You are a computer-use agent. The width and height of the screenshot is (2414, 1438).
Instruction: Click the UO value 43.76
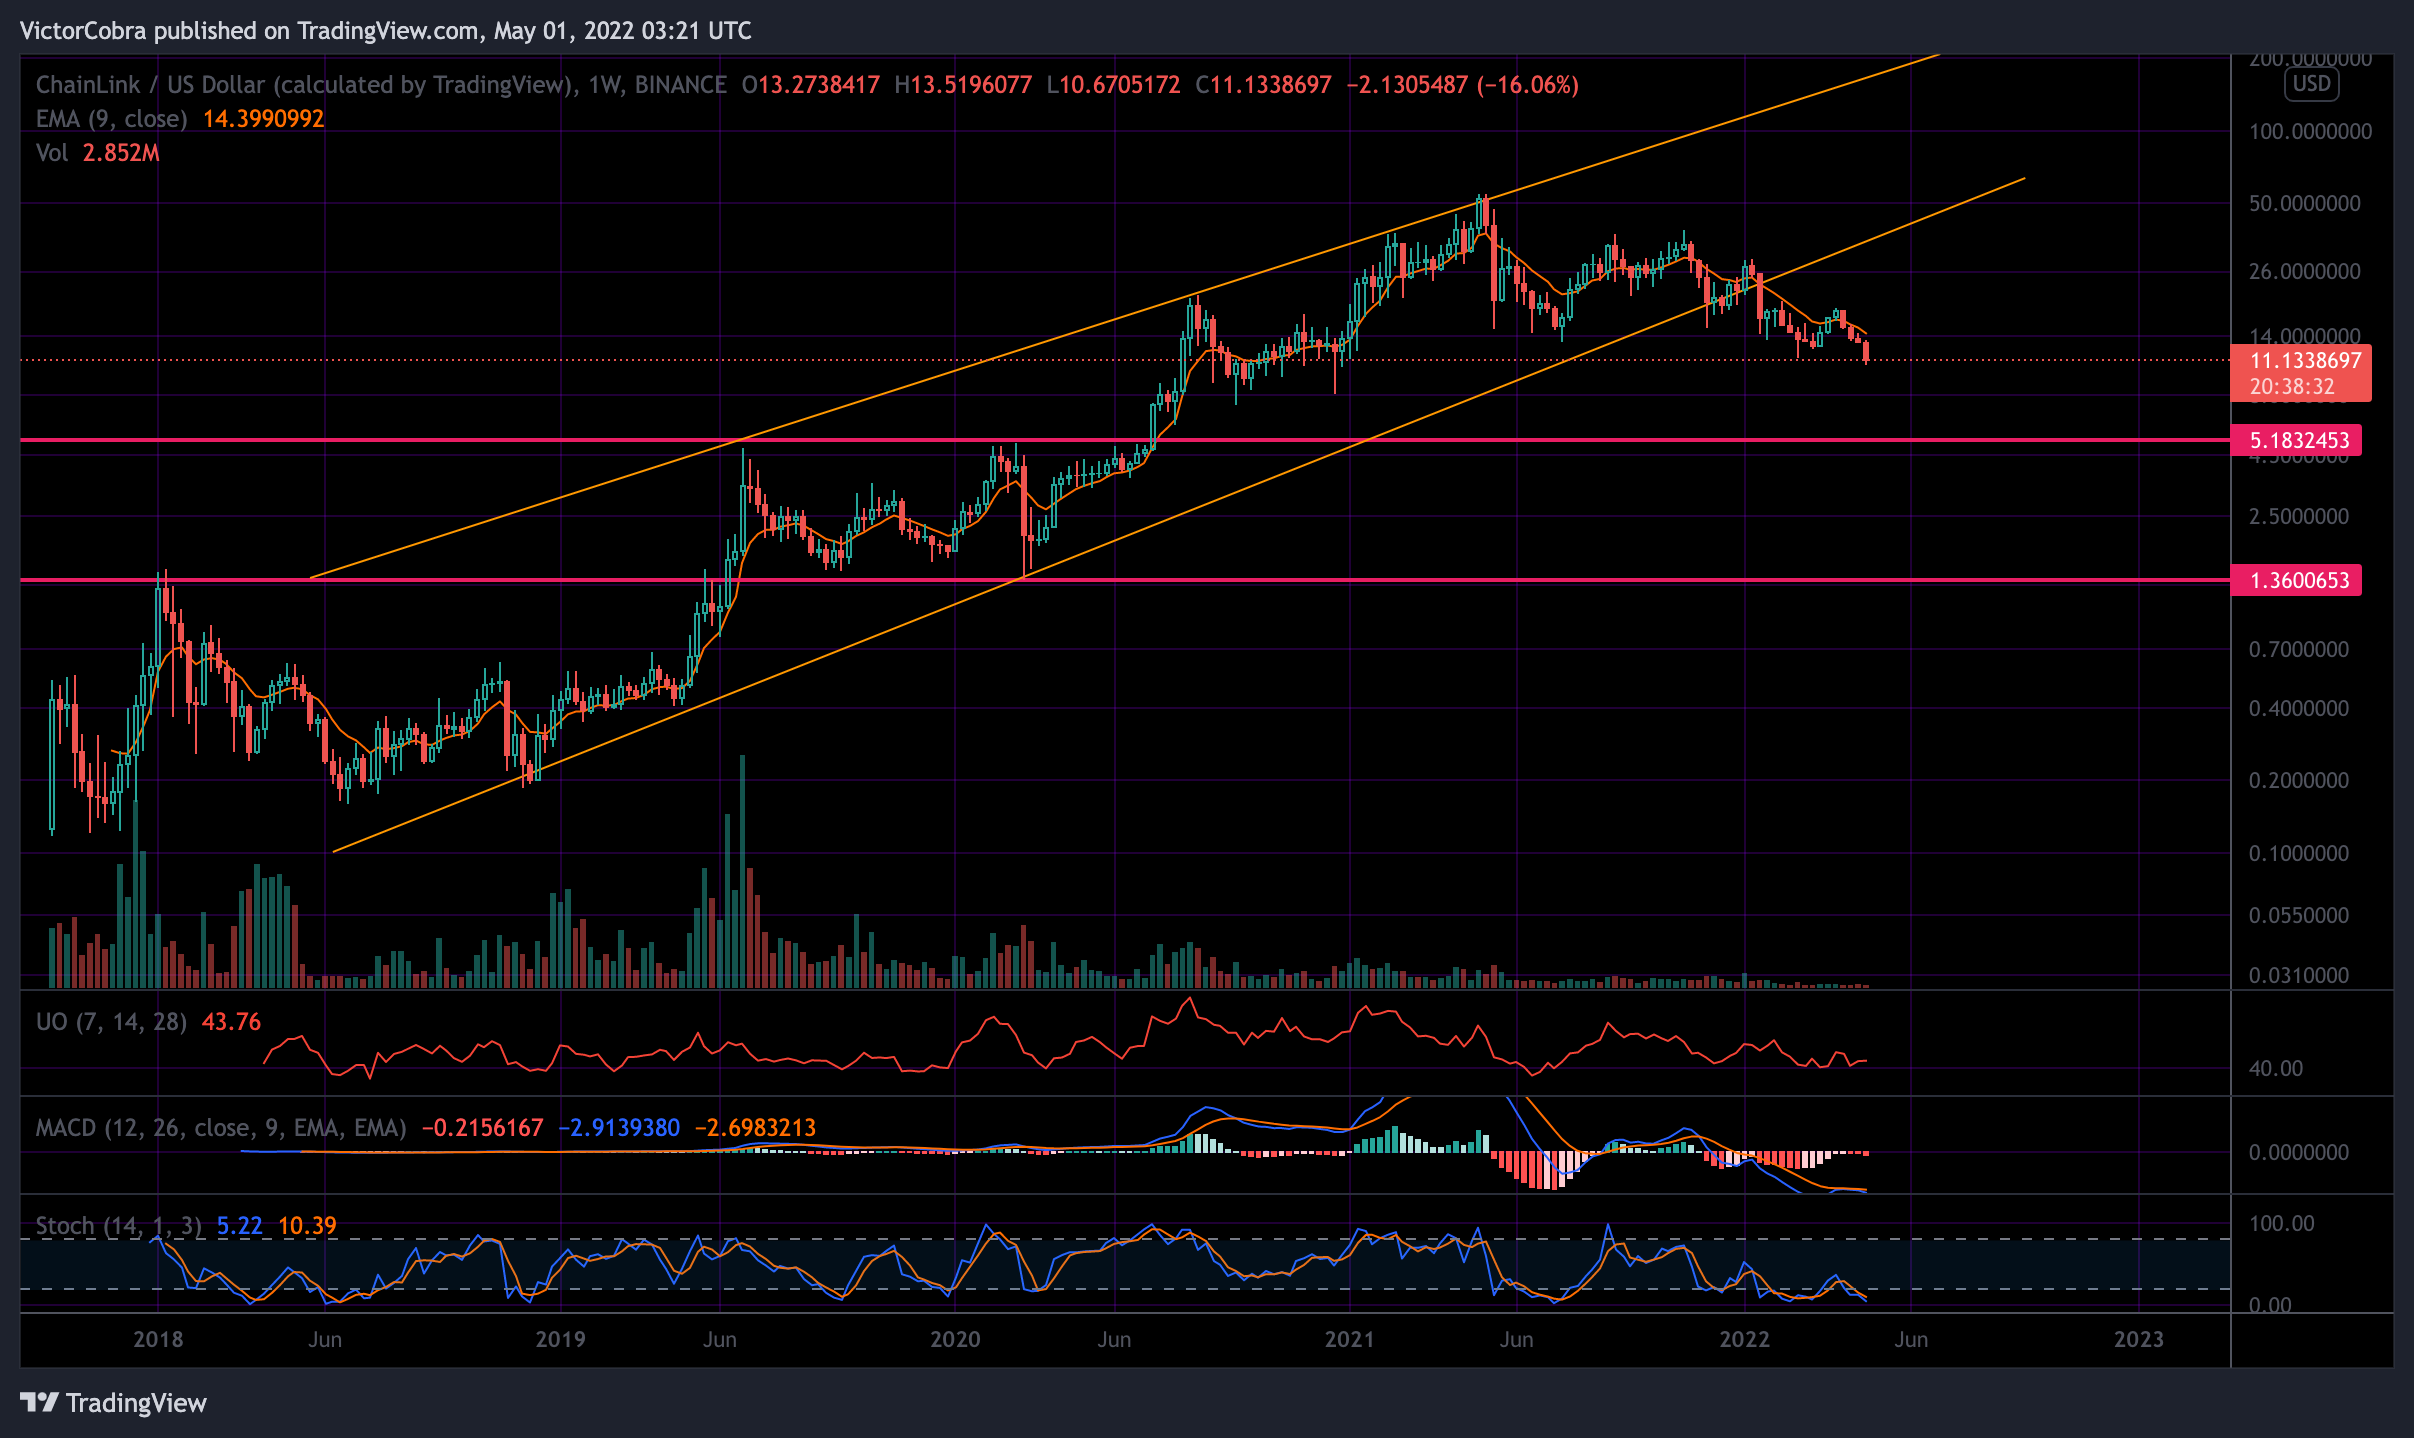[231, 1022]
